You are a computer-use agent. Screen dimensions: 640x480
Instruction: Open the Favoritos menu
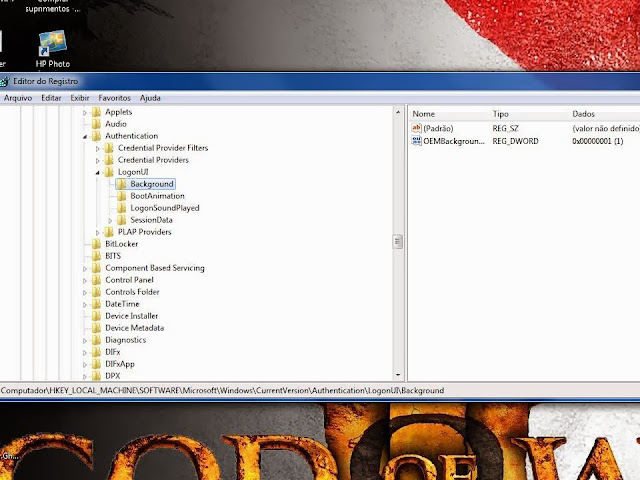point(114,98)
